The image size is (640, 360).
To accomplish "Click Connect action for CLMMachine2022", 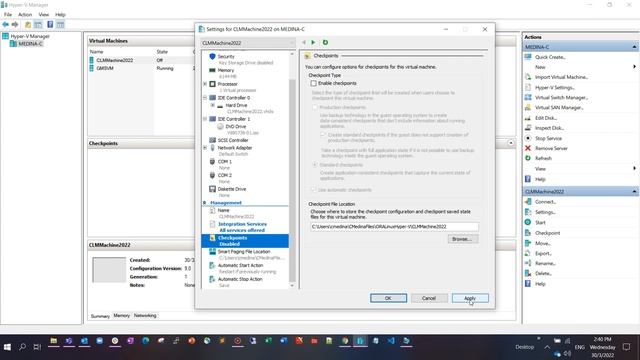I will (545, 202).
